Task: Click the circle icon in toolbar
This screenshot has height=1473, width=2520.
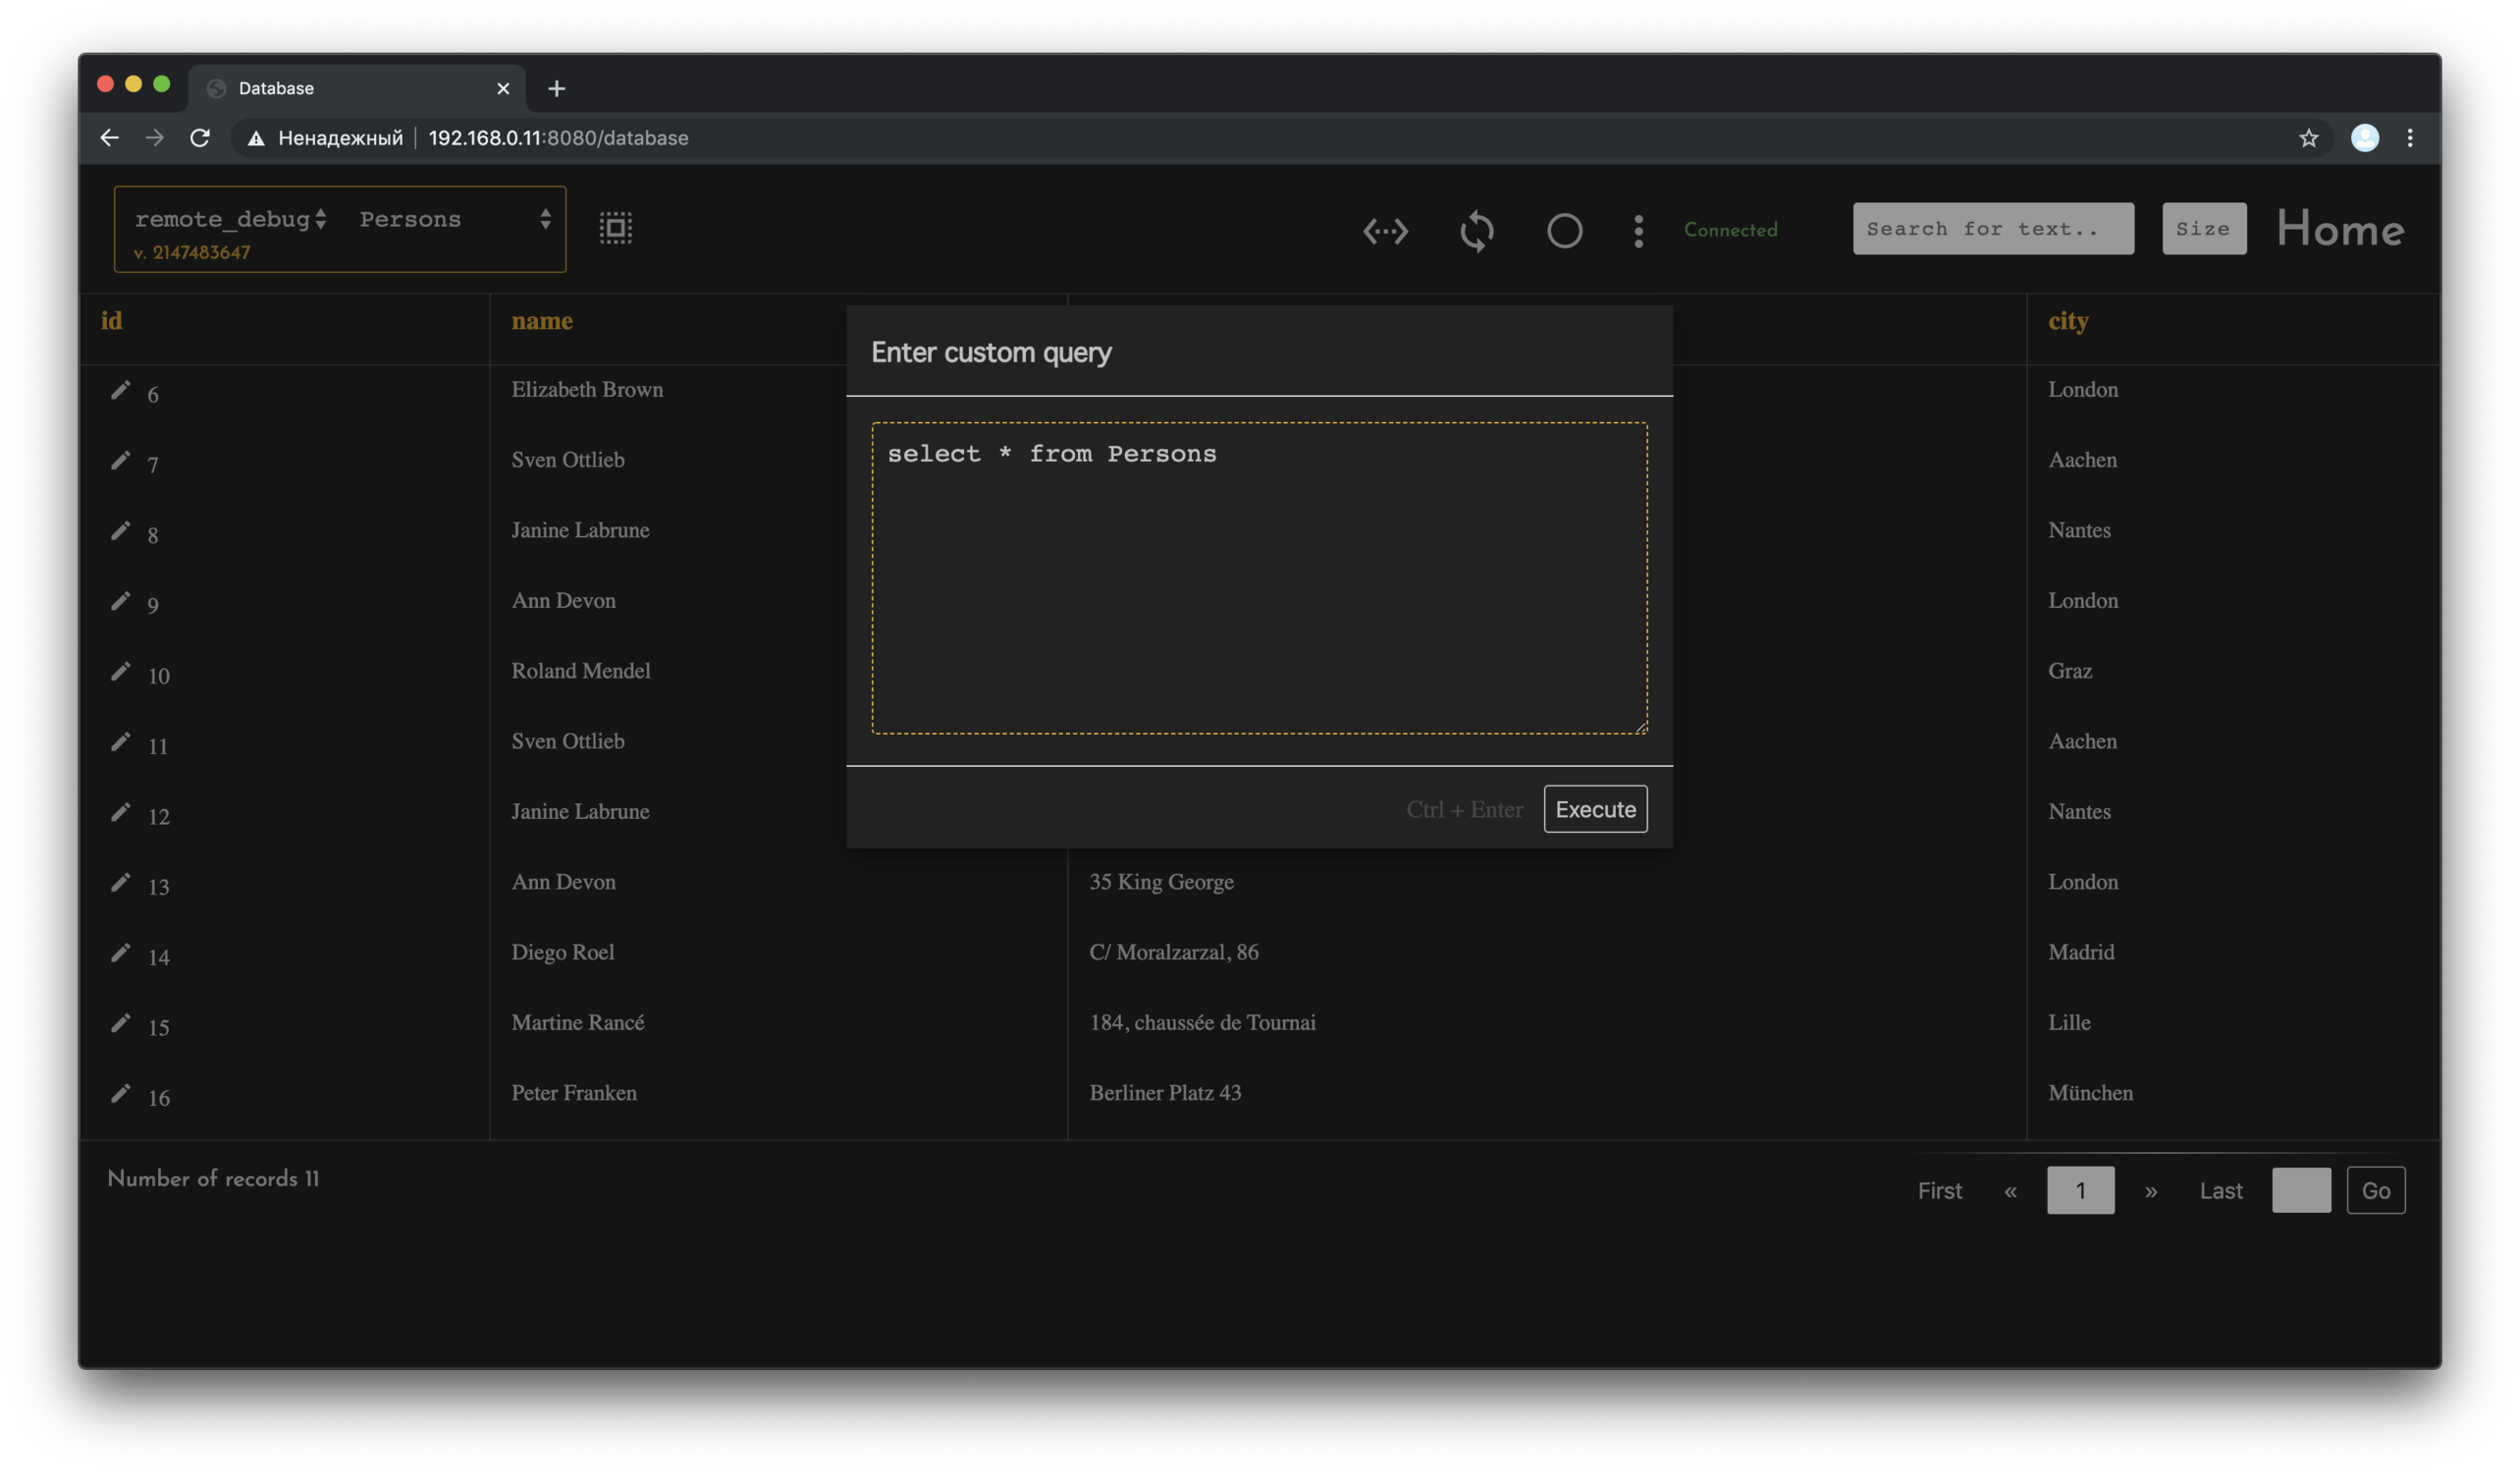Action: (1564, 231)
